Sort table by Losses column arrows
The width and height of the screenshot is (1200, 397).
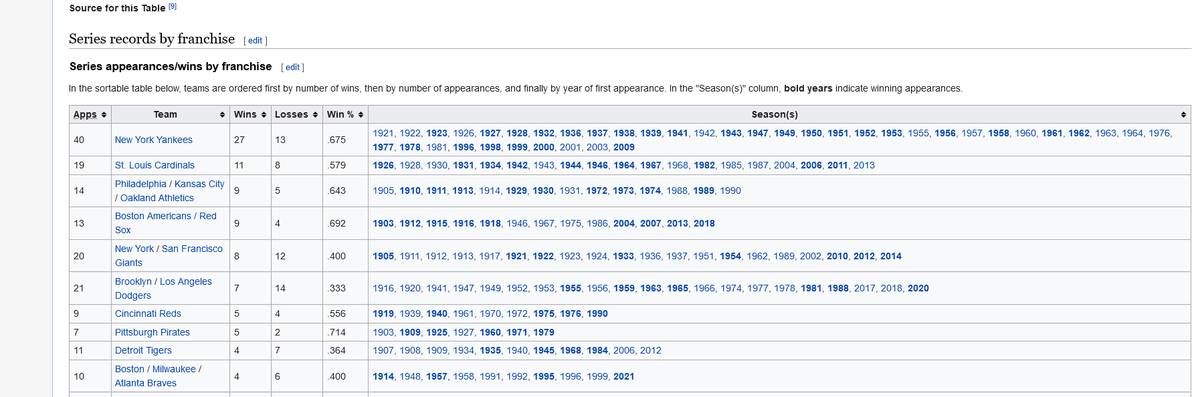pos(314,114)
